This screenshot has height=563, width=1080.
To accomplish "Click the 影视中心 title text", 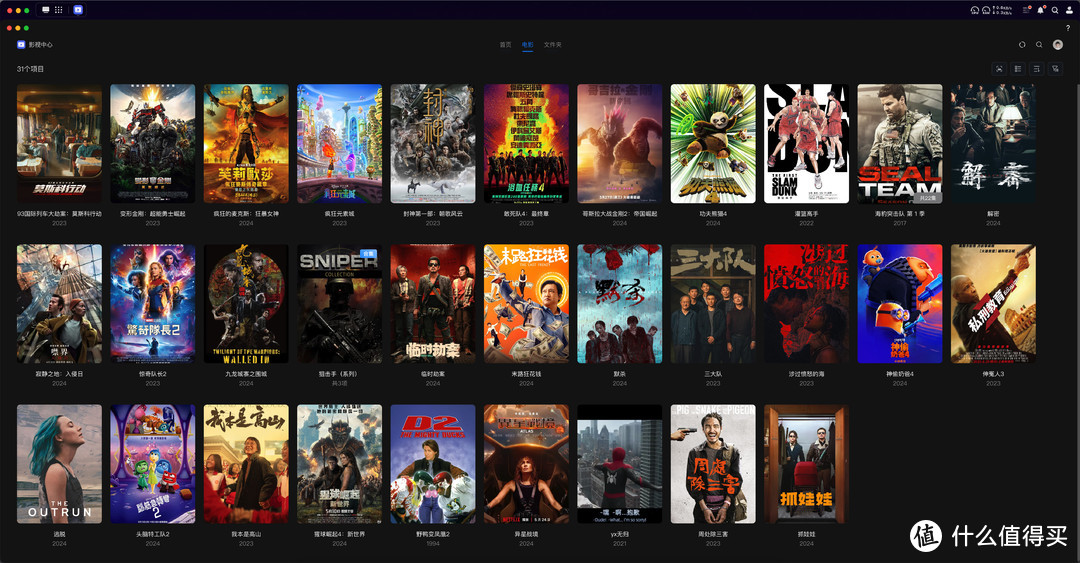I will (41, 45).
